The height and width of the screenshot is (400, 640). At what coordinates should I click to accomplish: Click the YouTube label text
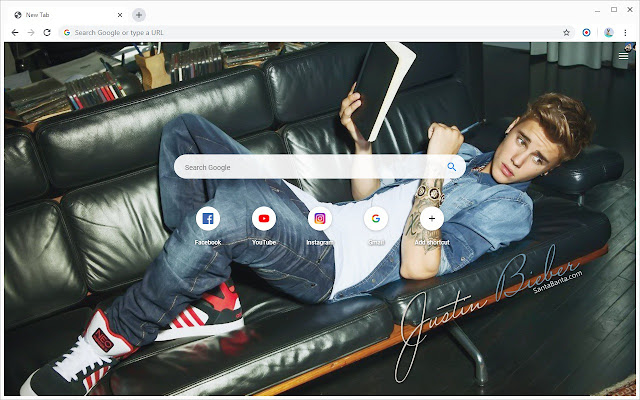click(x=264, y=242)
